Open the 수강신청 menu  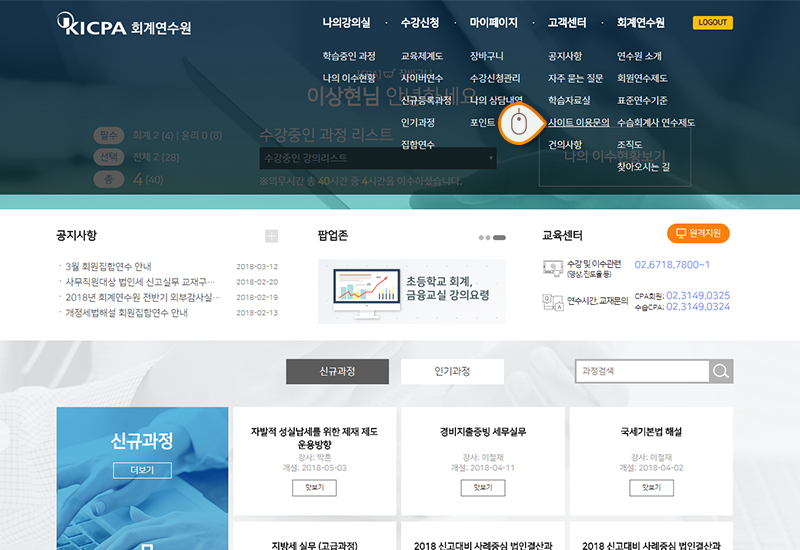pos(420,22)
